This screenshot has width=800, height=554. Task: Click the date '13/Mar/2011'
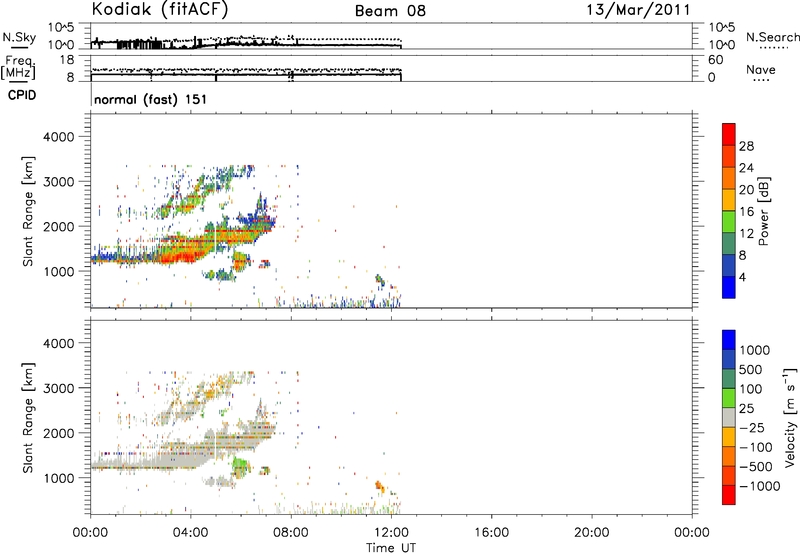tap(638, 10)
